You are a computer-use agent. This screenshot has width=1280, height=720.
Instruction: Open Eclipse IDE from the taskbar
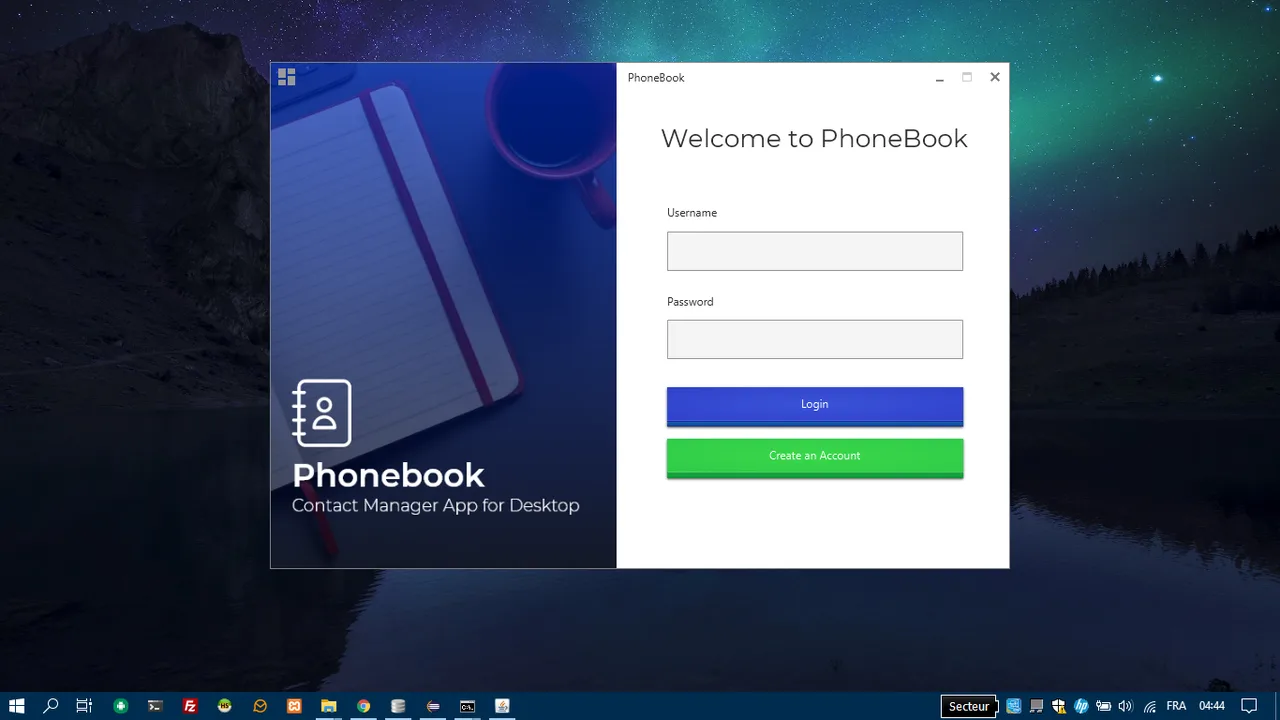coord(433,706)
